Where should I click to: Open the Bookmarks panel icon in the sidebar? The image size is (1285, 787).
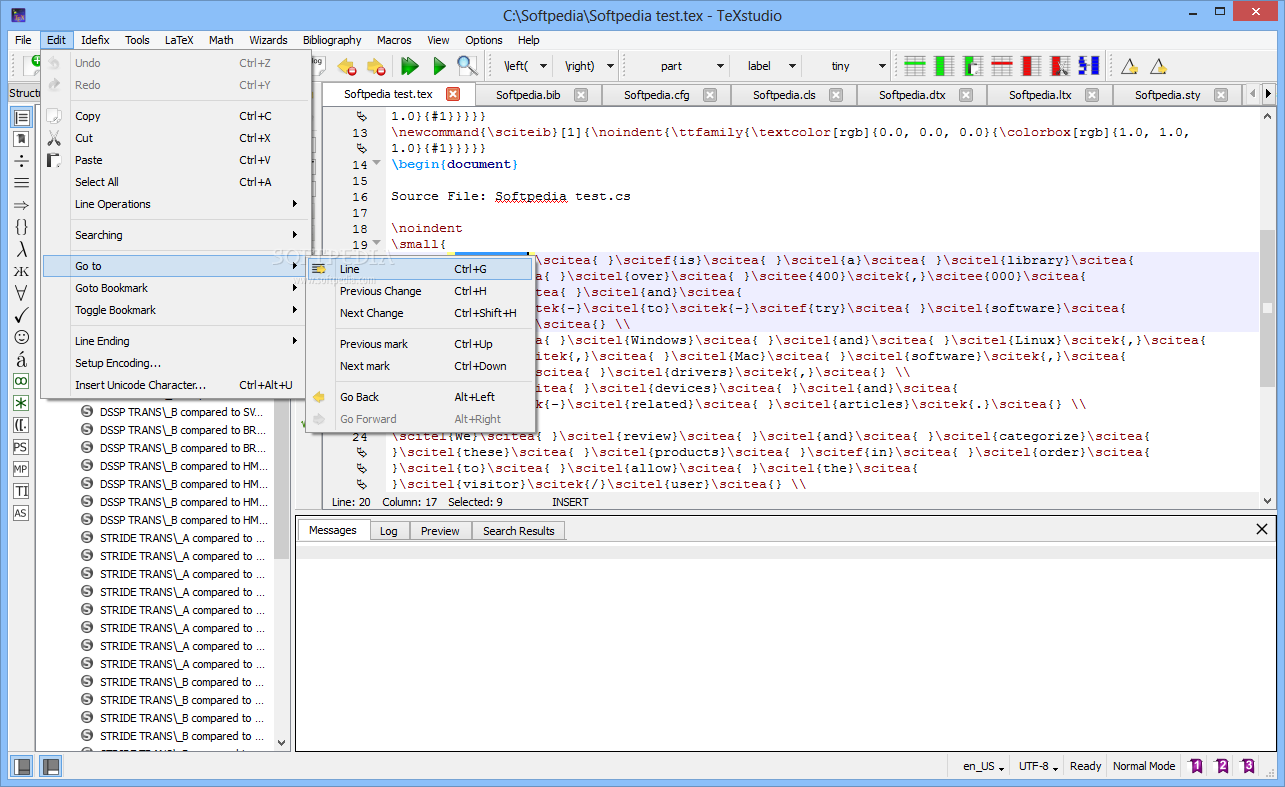click(21, 140)
